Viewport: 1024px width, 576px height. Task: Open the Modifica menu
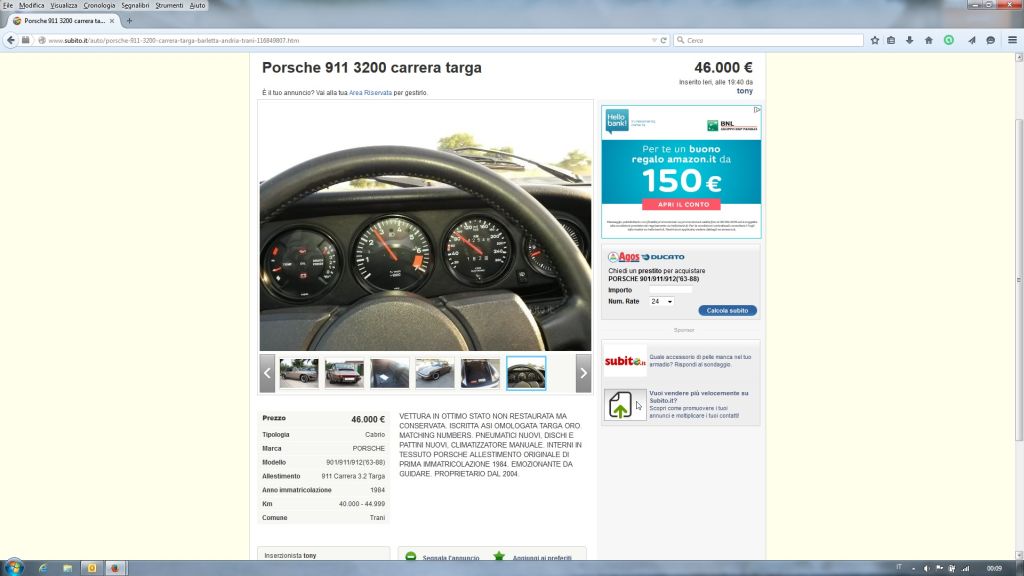(x=31, y=5)
